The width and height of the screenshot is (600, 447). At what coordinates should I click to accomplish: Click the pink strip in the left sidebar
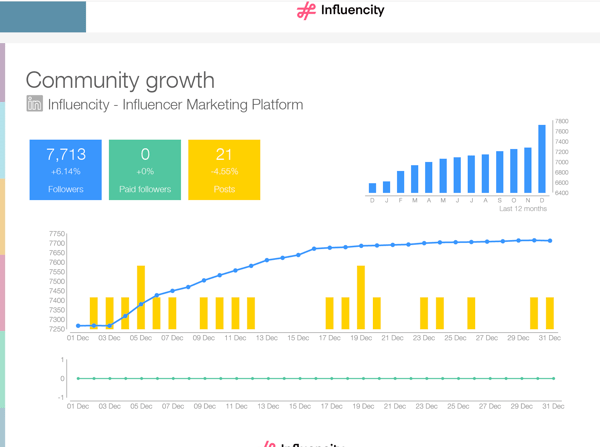coord(3,292)
